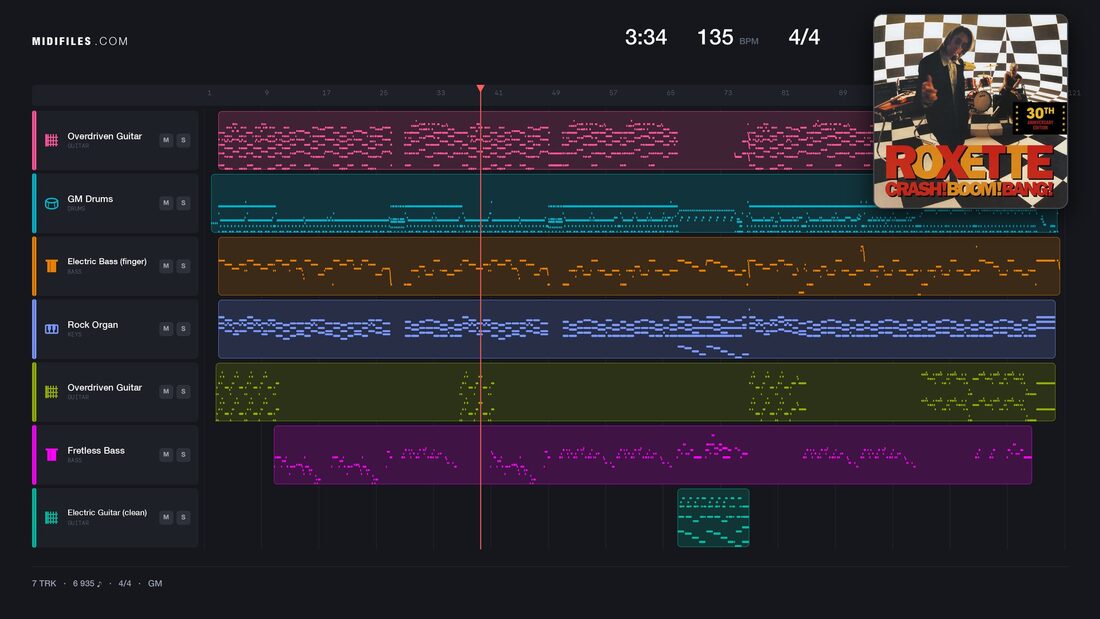The height and width of the screenshot is (619, 1100).
Task: Click the blue Rock Organ note clip
Action: tap(637, 329)
